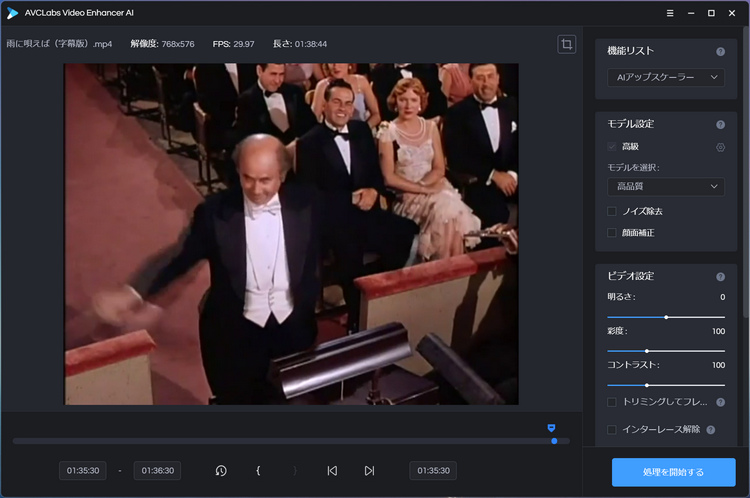Click the trim start time field 01:35:30
Viewport: 750px width, 498px height.
pos(83,471)
